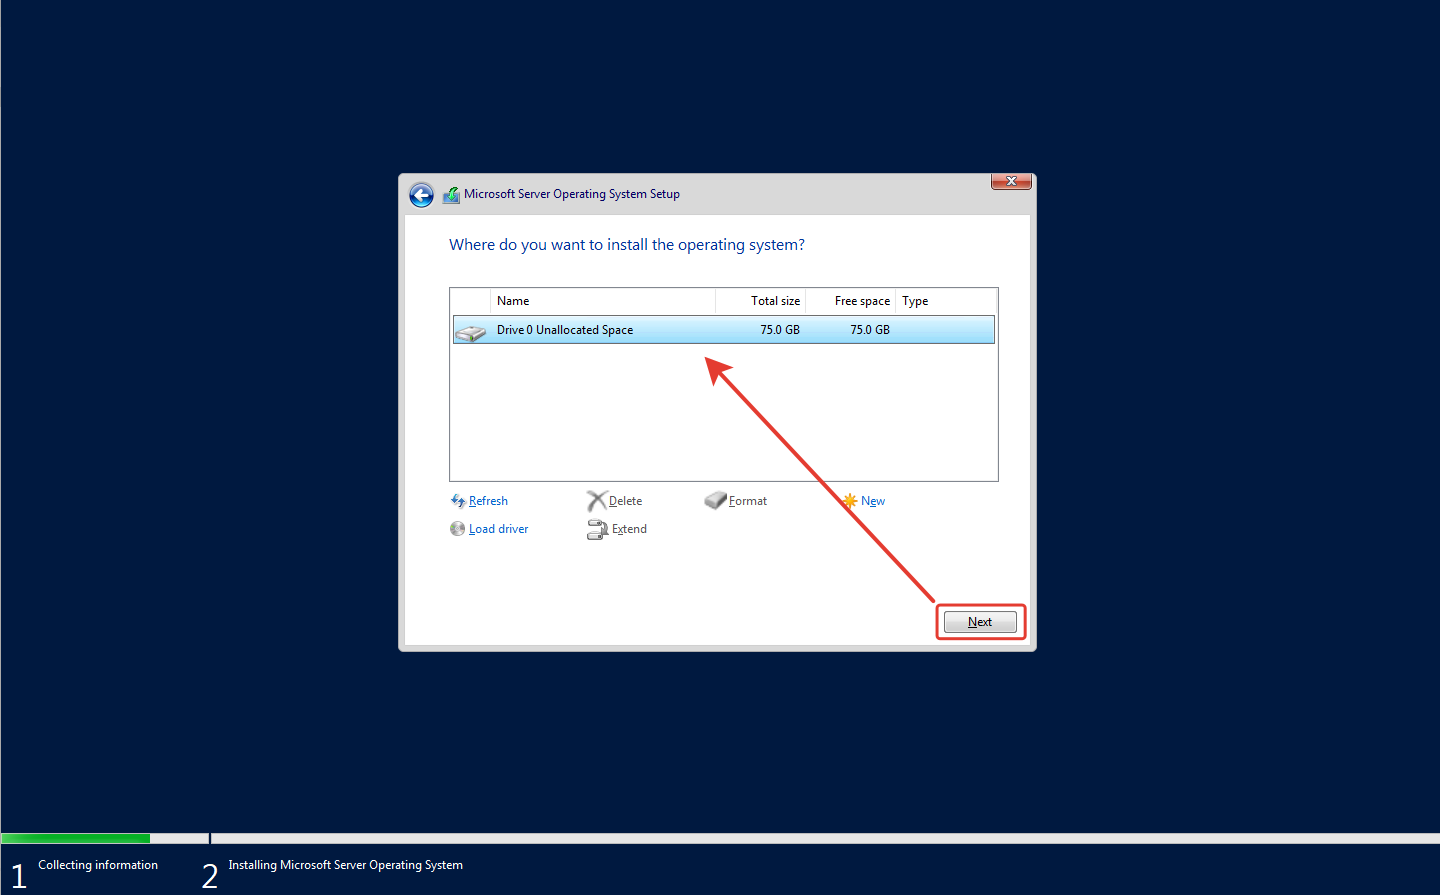Click the New link text
The height and width of the screenshot is (895, 1440).
[x=873, y=501]
